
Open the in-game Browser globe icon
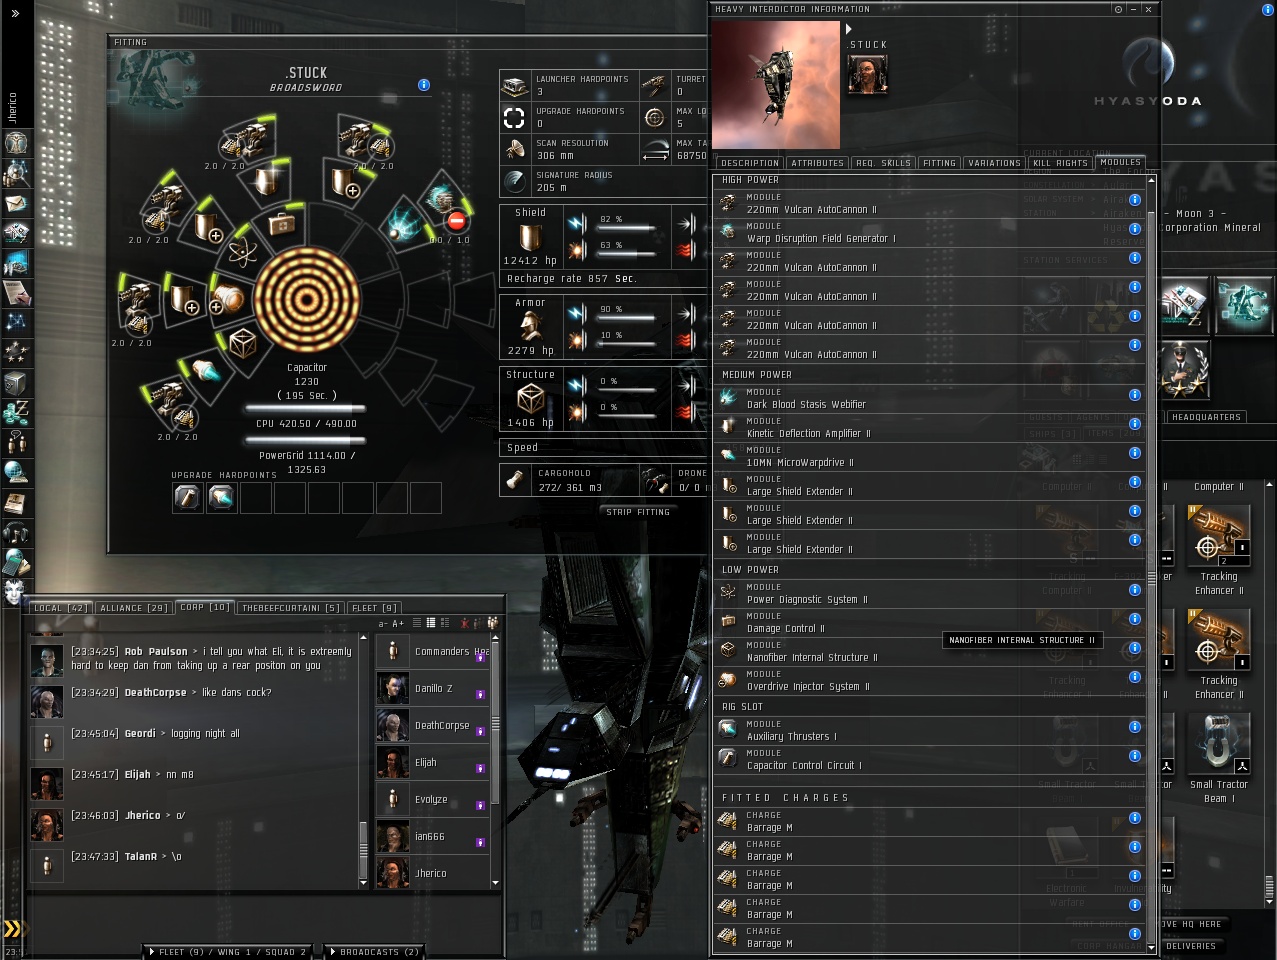click(16, 472)
